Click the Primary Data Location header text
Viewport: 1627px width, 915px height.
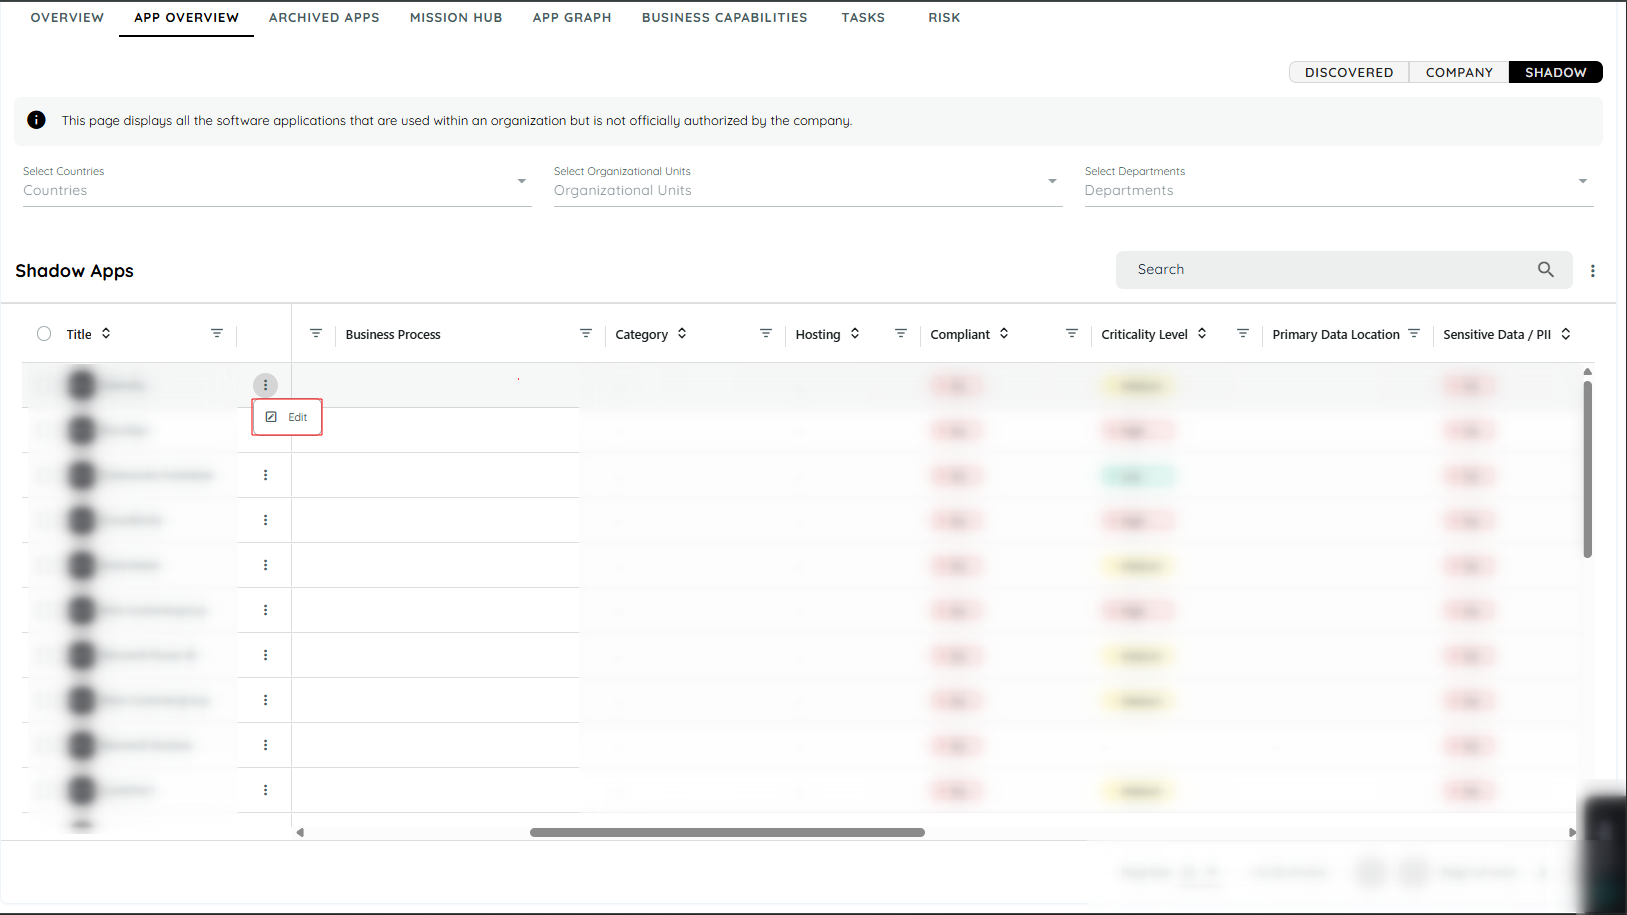(1336, 335)
